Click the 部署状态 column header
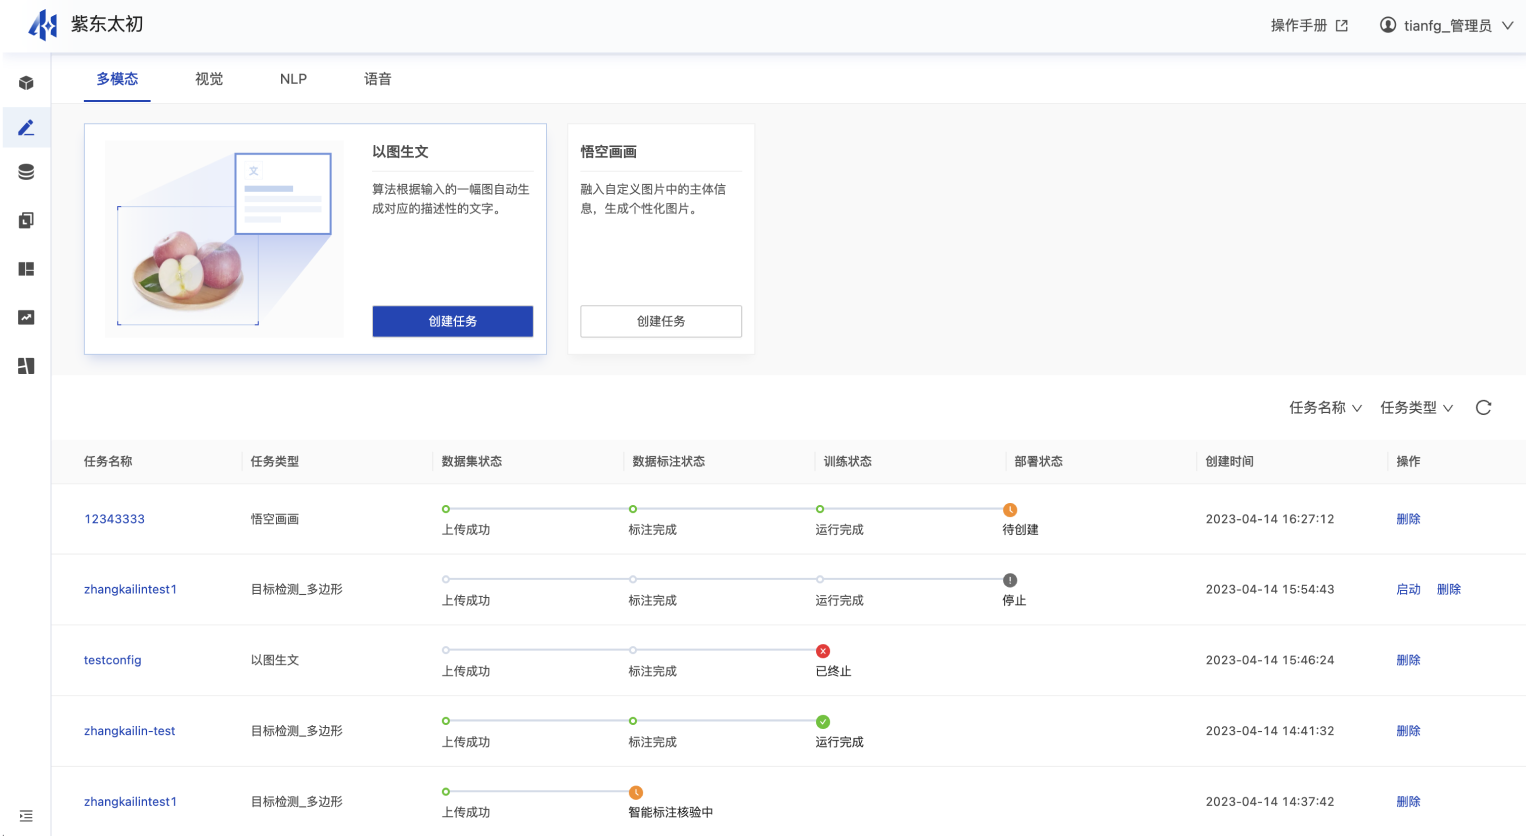Image resolution: width=1526 pixels, height=836 pixels. point(1039,461)
